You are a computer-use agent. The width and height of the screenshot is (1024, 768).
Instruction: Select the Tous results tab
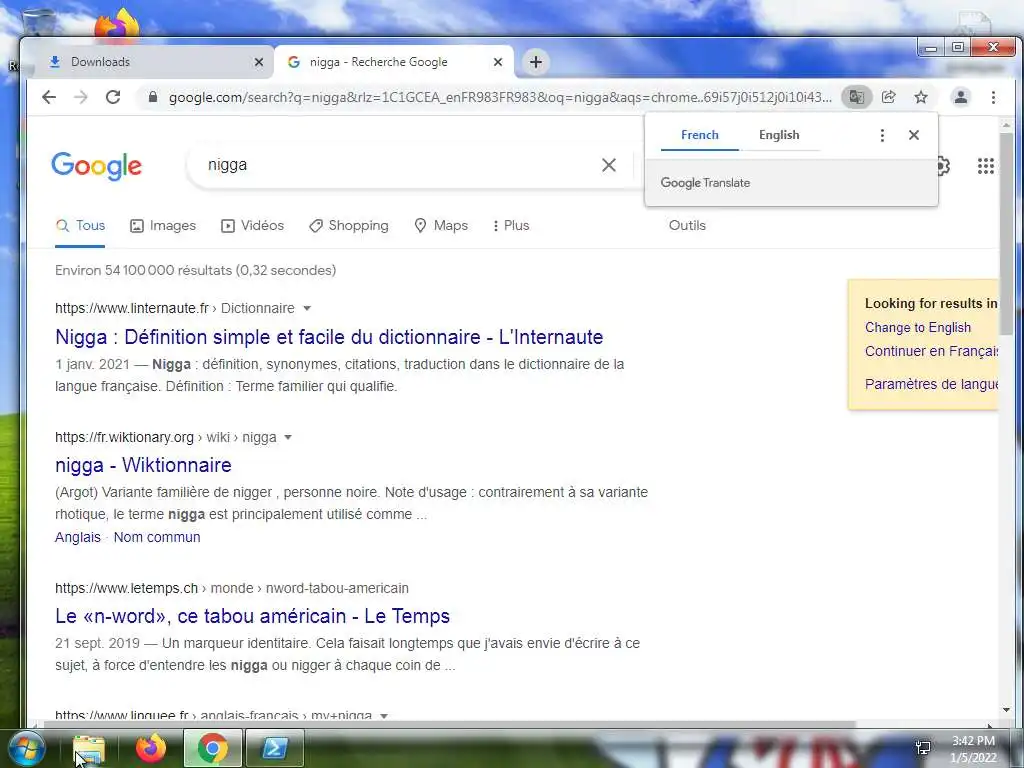click(x=80, y=226)
